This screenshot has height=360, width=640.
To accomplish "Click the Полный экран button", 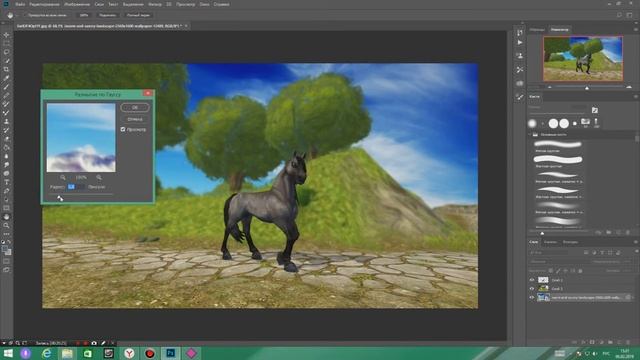I will coord(138,15).
